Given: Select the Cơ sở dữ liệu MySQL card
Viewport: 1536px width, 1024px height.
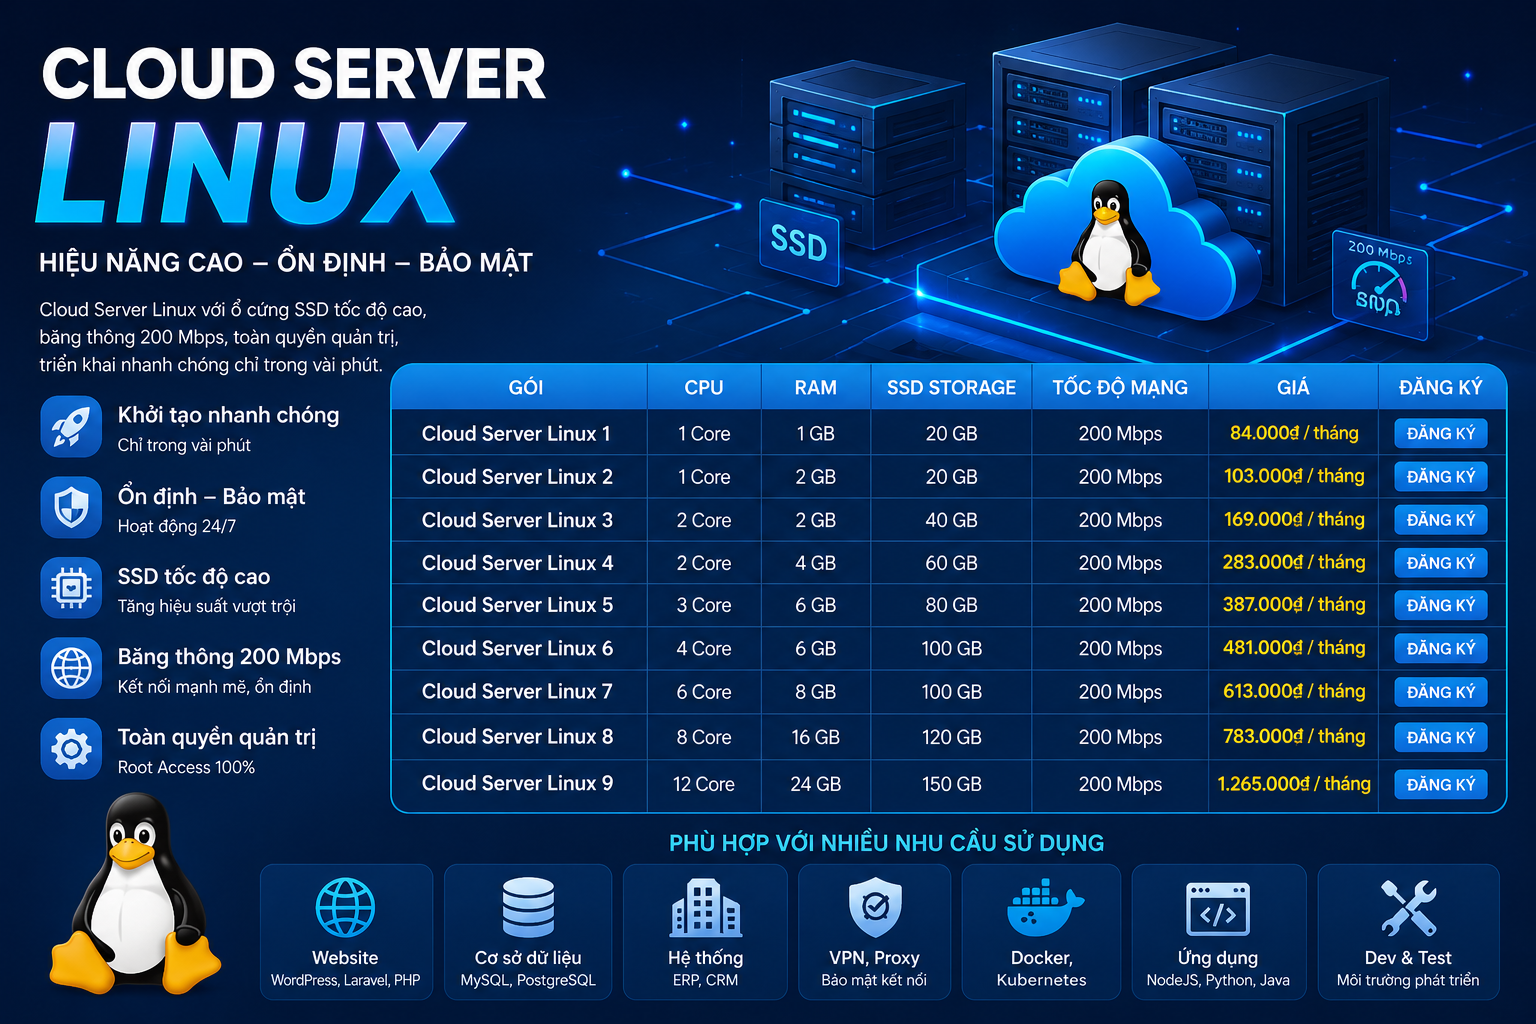Looking at the screenshot, I should [528, 932].
